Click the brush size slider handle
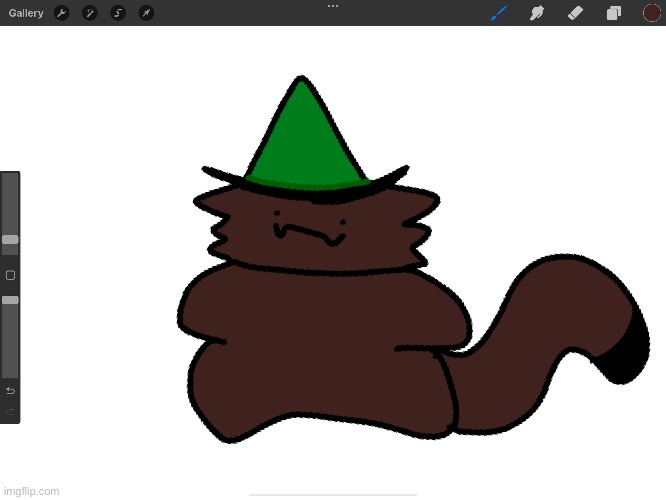 [x=10, y=240]
